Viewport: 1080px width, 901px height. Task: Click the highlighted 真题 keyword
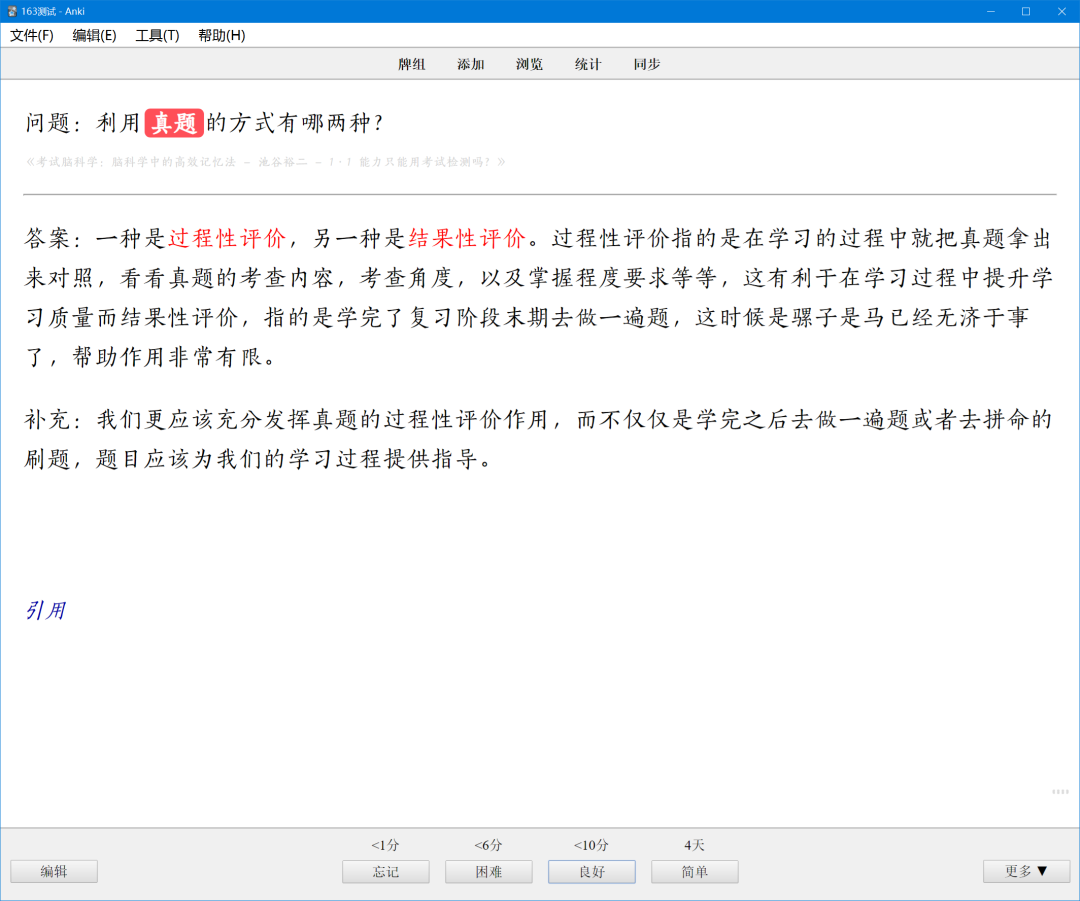[x=174, y=123]
